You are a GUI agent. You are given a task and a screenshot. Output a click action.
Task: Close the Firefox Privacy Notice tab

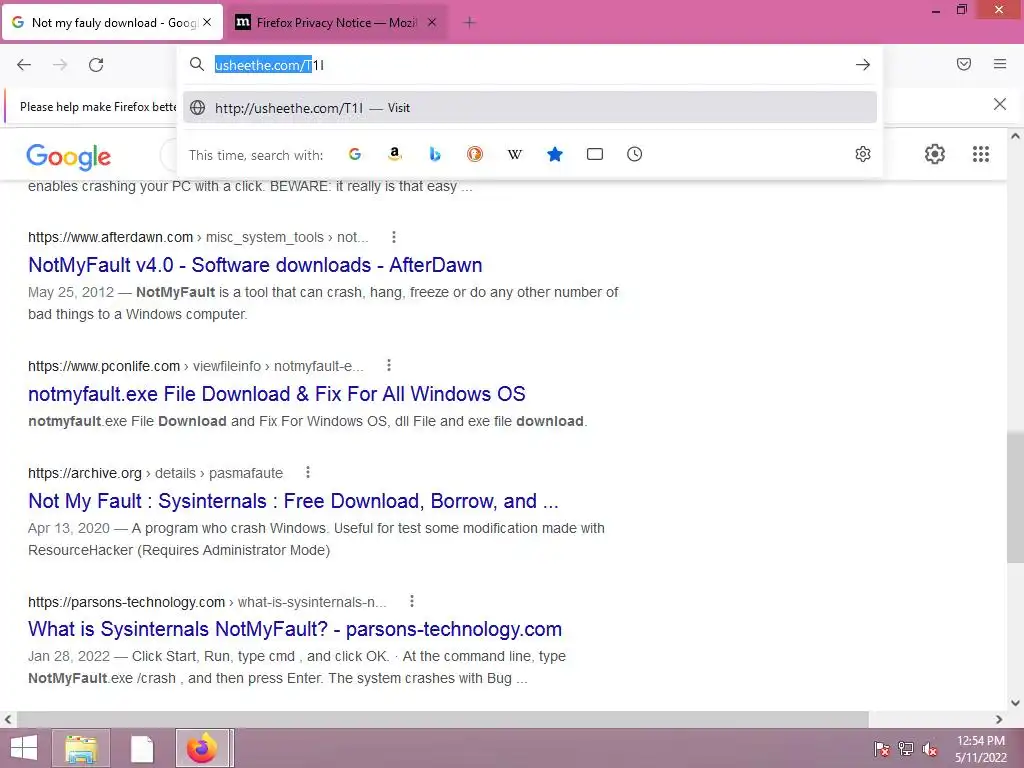(x=432, y=22)
